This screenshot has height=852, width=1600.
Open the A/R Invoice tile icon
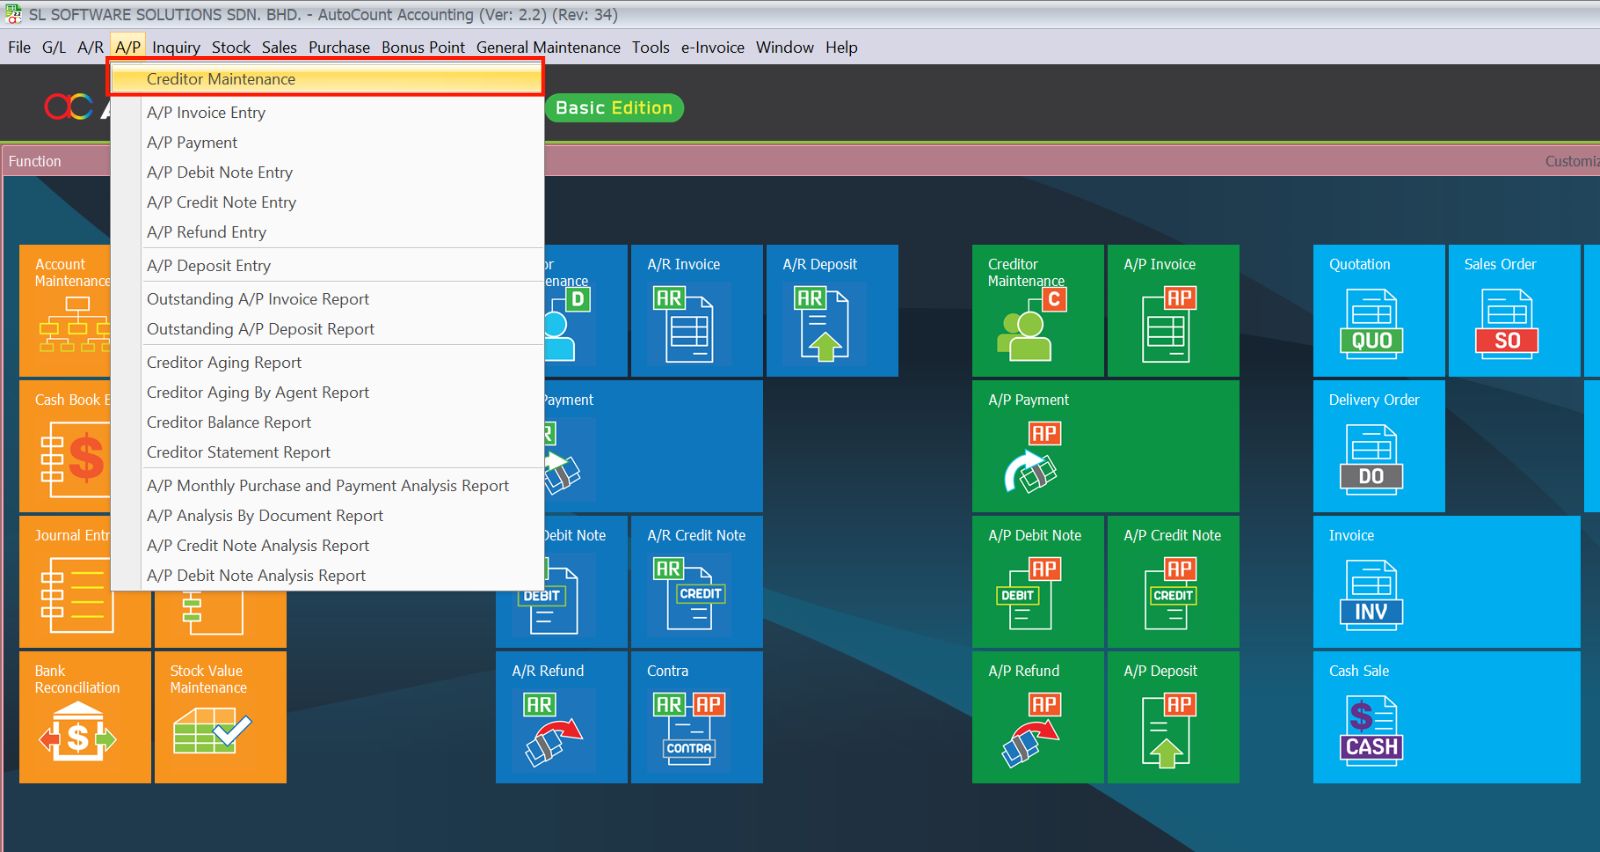click(x=687, y=324)
